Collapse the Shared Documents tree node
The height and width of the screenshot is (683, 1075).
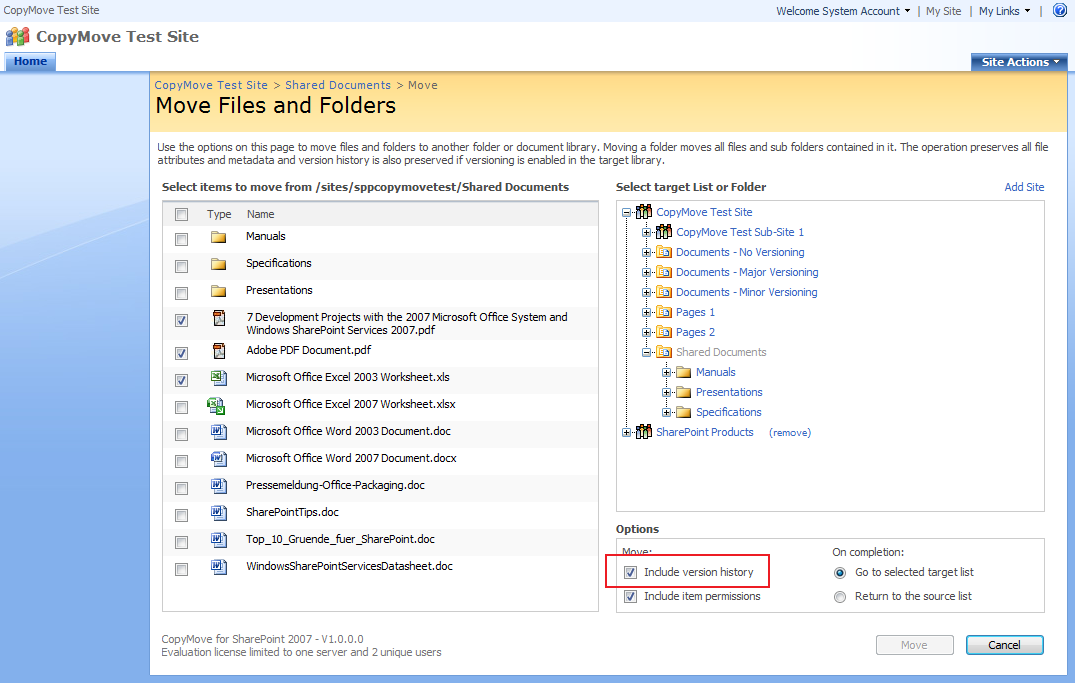tap(646, 352)
